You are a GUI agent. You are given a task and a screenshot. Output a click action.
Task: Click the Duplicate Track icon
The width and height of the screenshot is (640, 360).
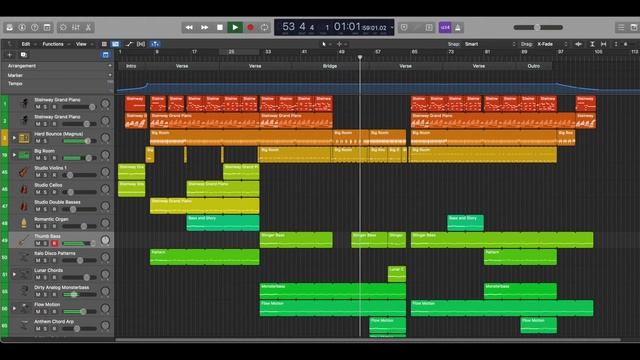tap(24, 55)
